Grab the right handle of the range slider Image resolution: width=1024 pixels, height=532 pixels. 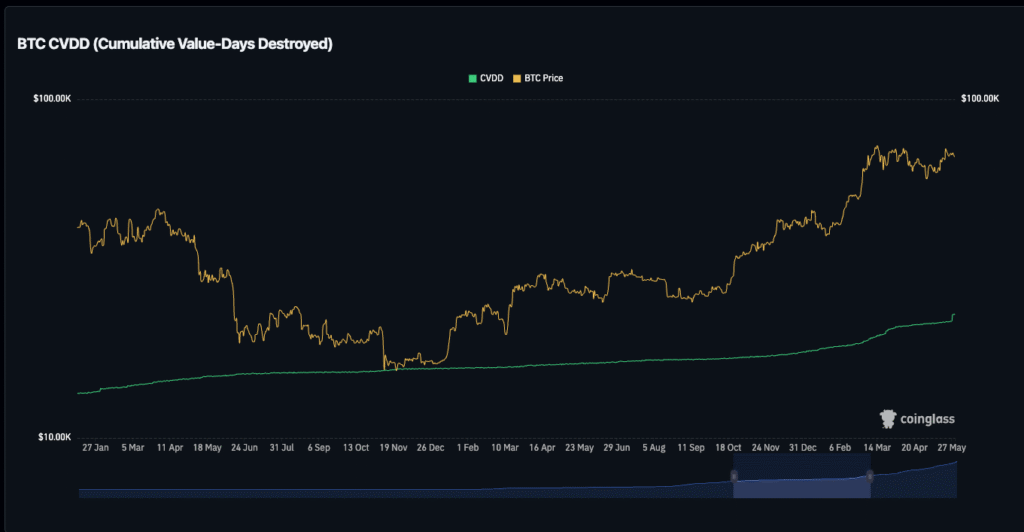870,476
